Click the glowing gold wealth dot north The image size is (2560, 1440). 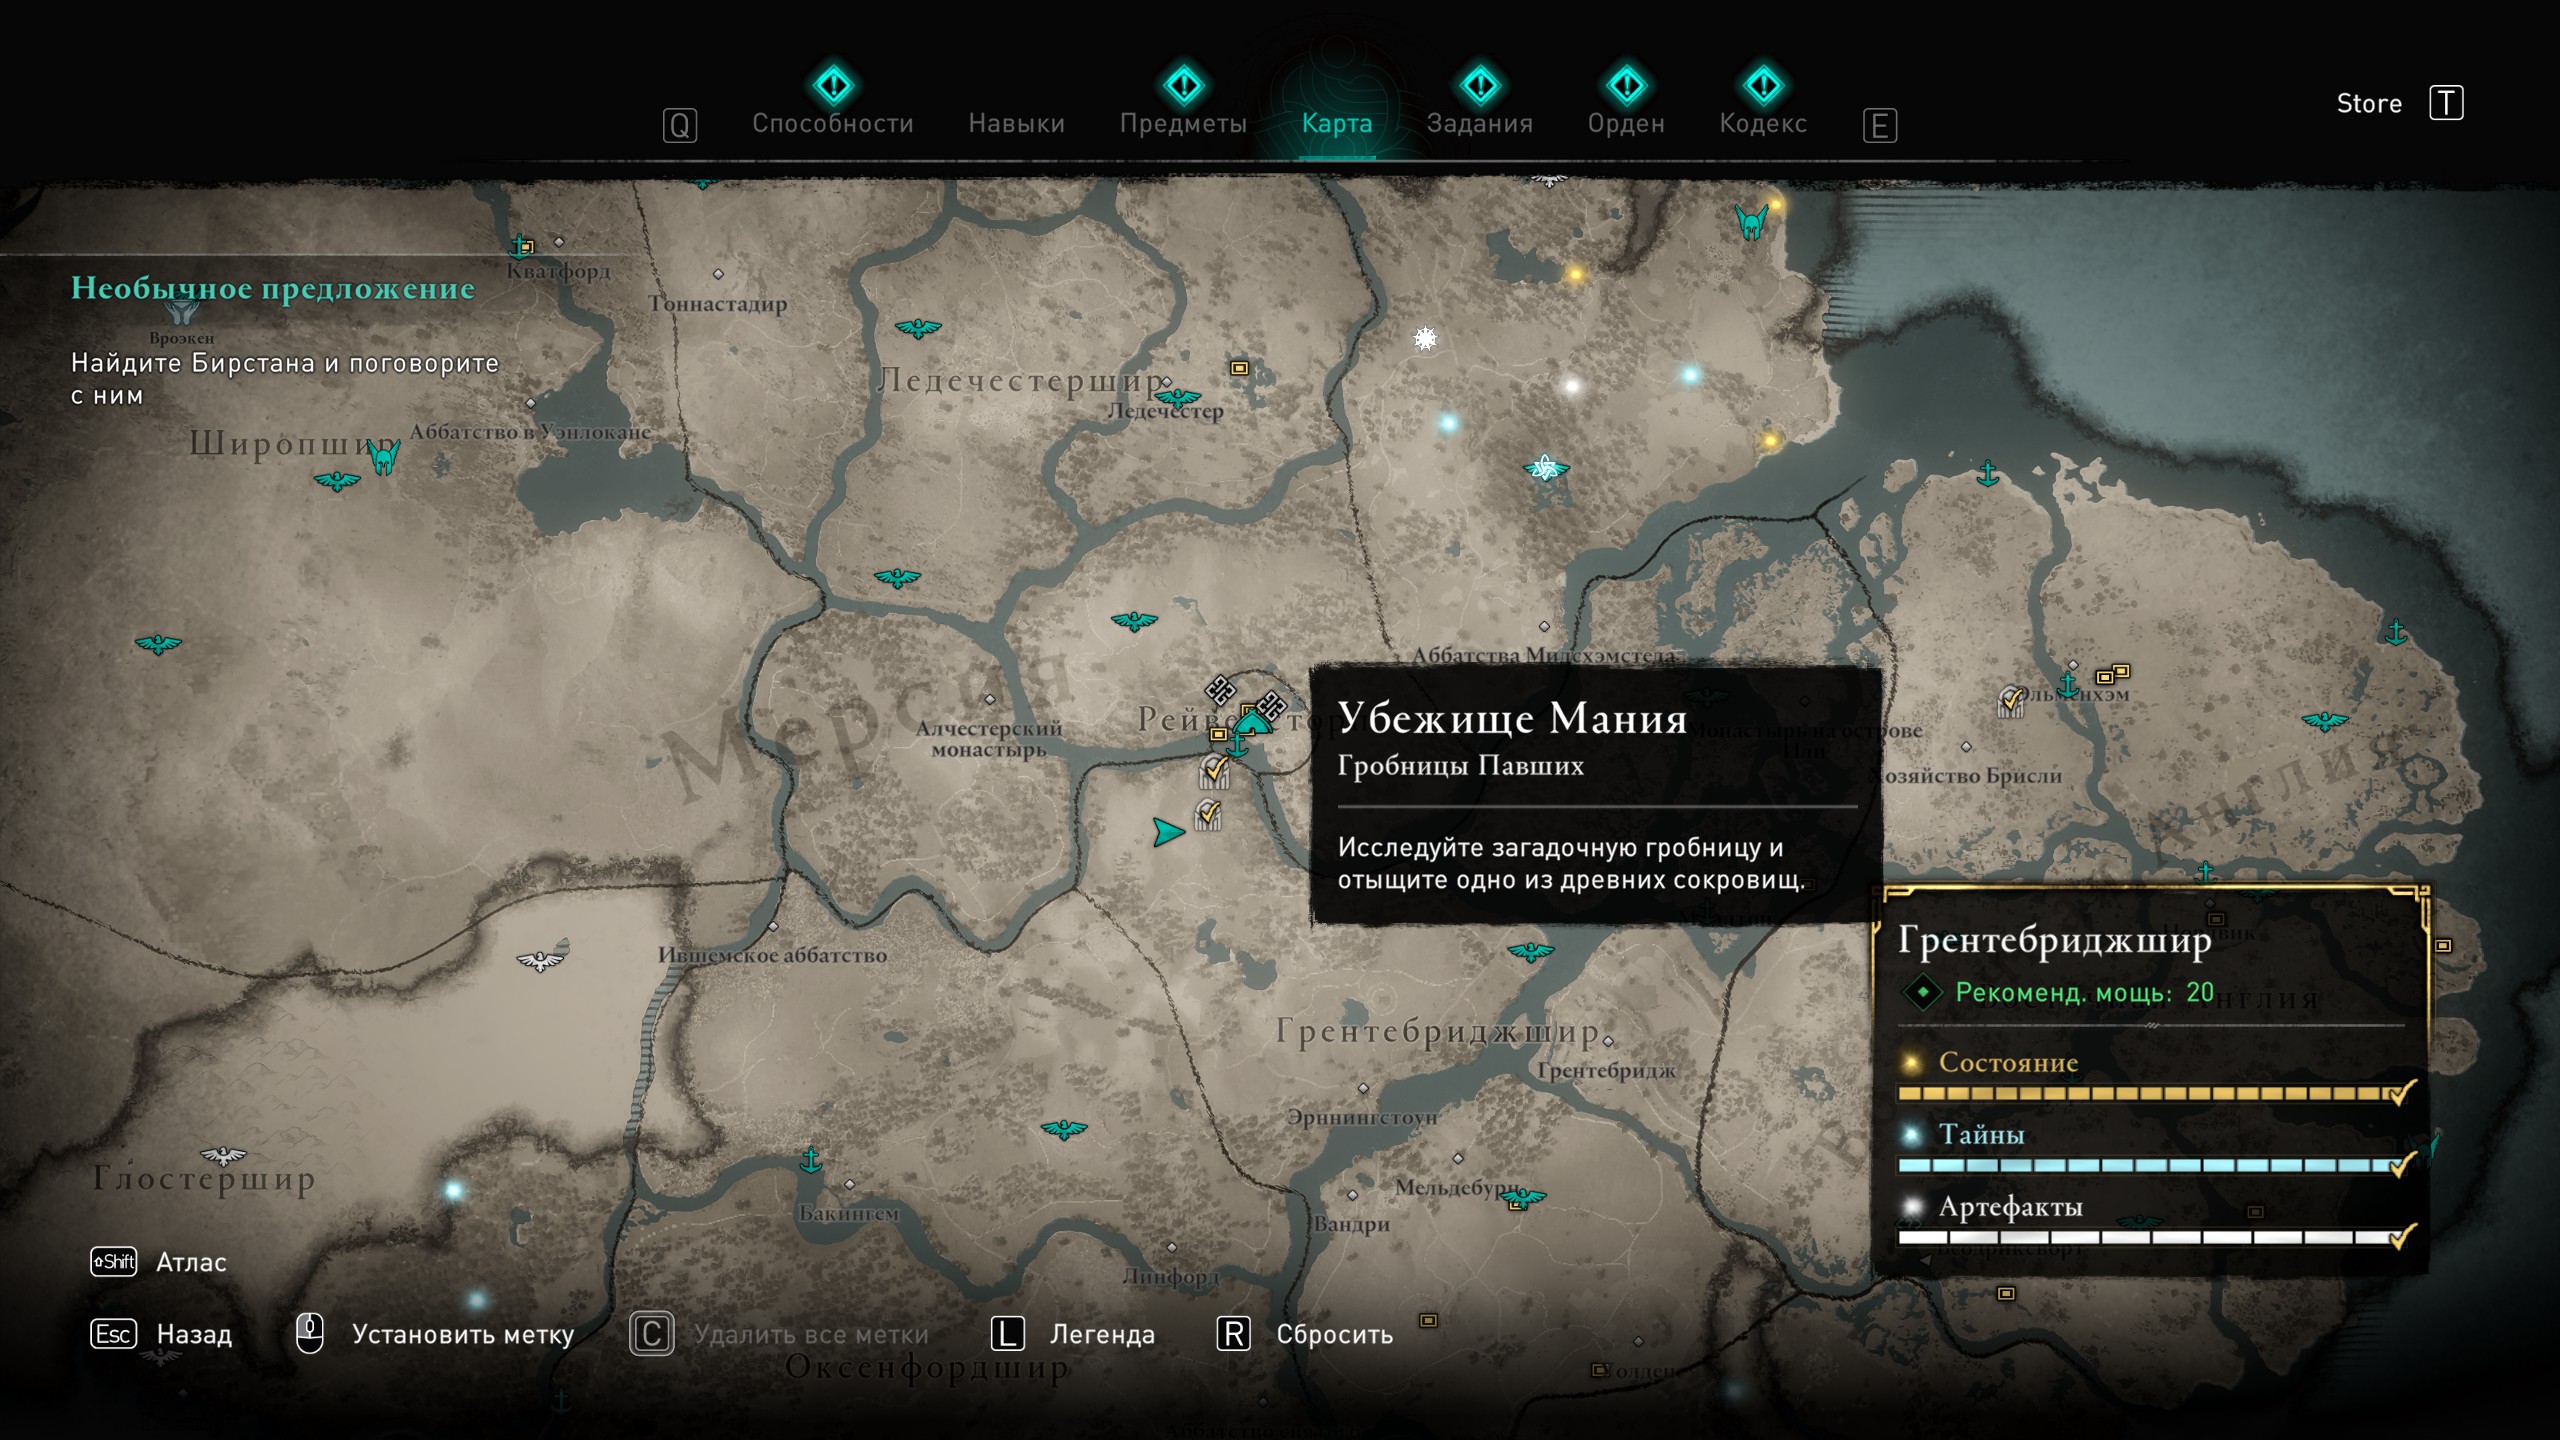1575,274
